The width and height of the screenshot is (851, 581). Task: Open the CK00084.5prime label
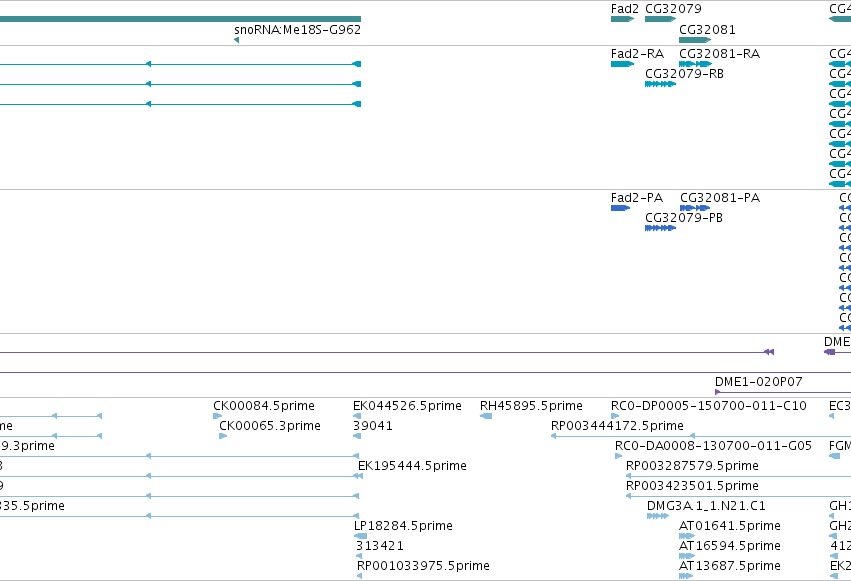pos(264,405)
